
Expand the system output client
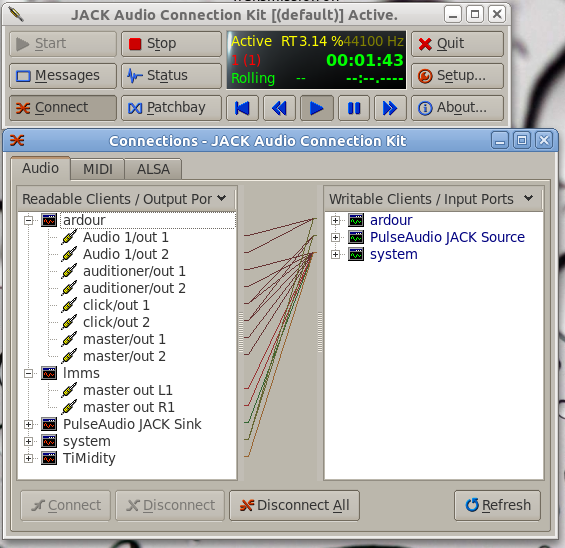click(x=28, y=441)
